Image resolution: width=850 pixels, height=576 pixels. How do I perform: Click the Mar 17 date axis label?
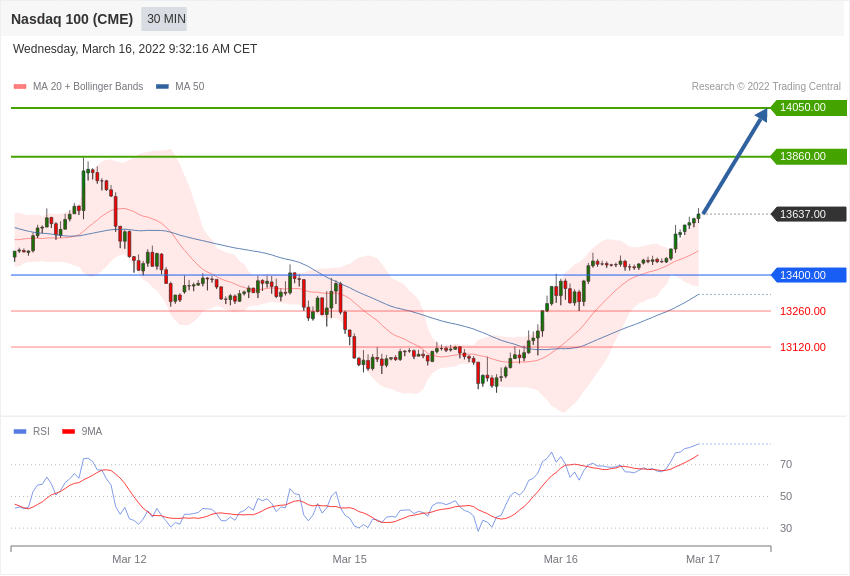702,559
